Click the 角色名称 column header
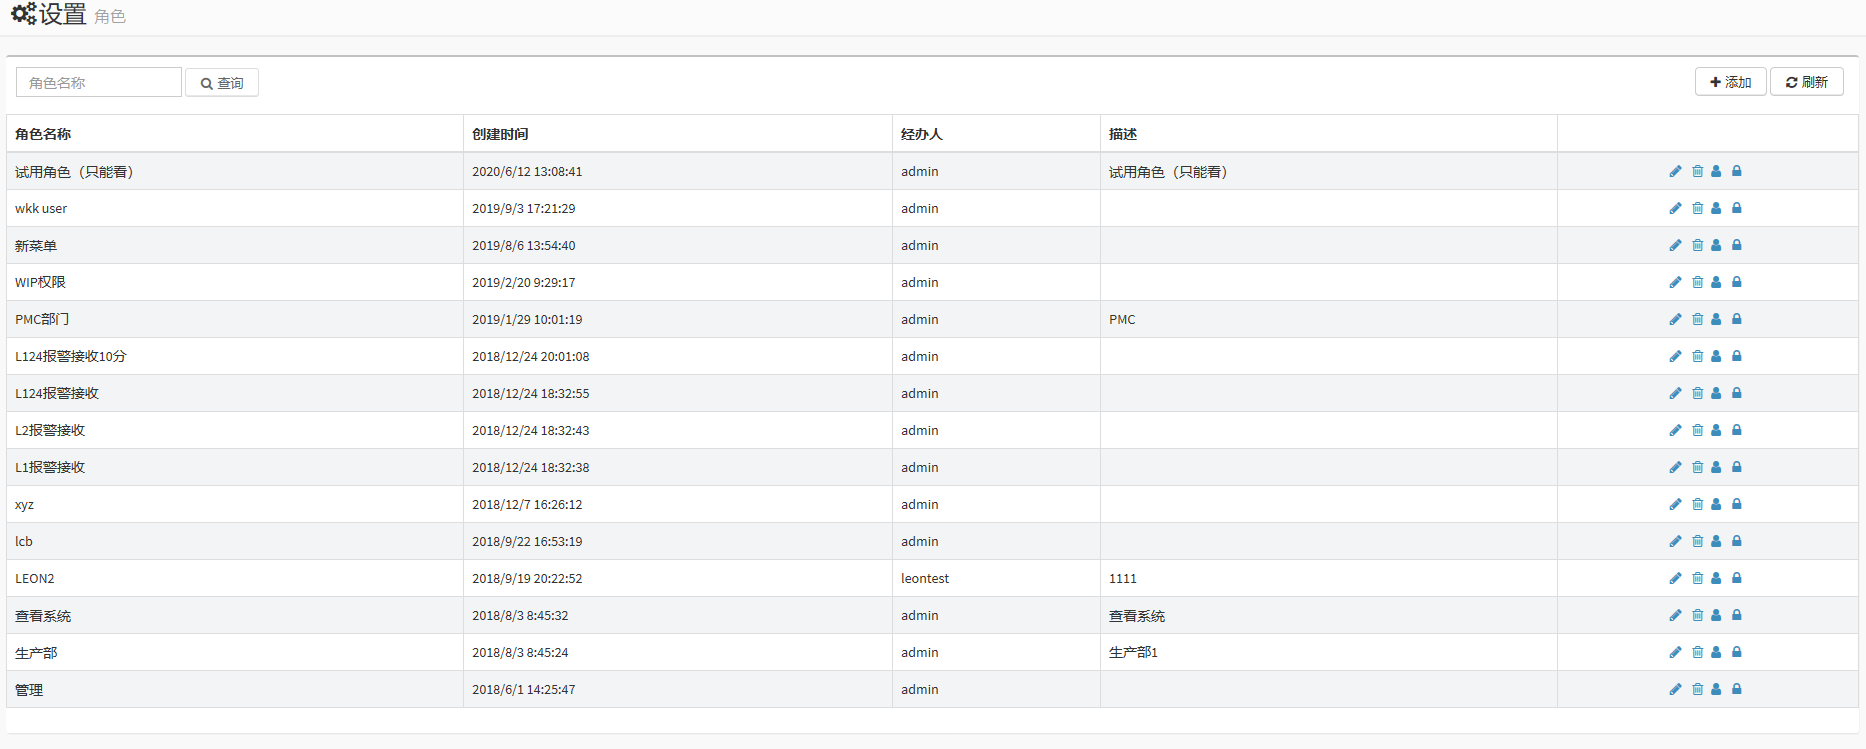The image size is (1866, 749). click(43, 134)
